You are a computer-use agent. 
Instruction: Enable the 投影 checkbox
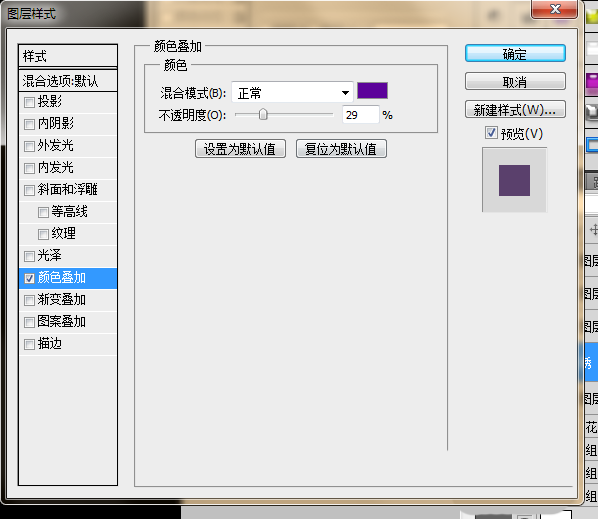[x=29, y=102]
